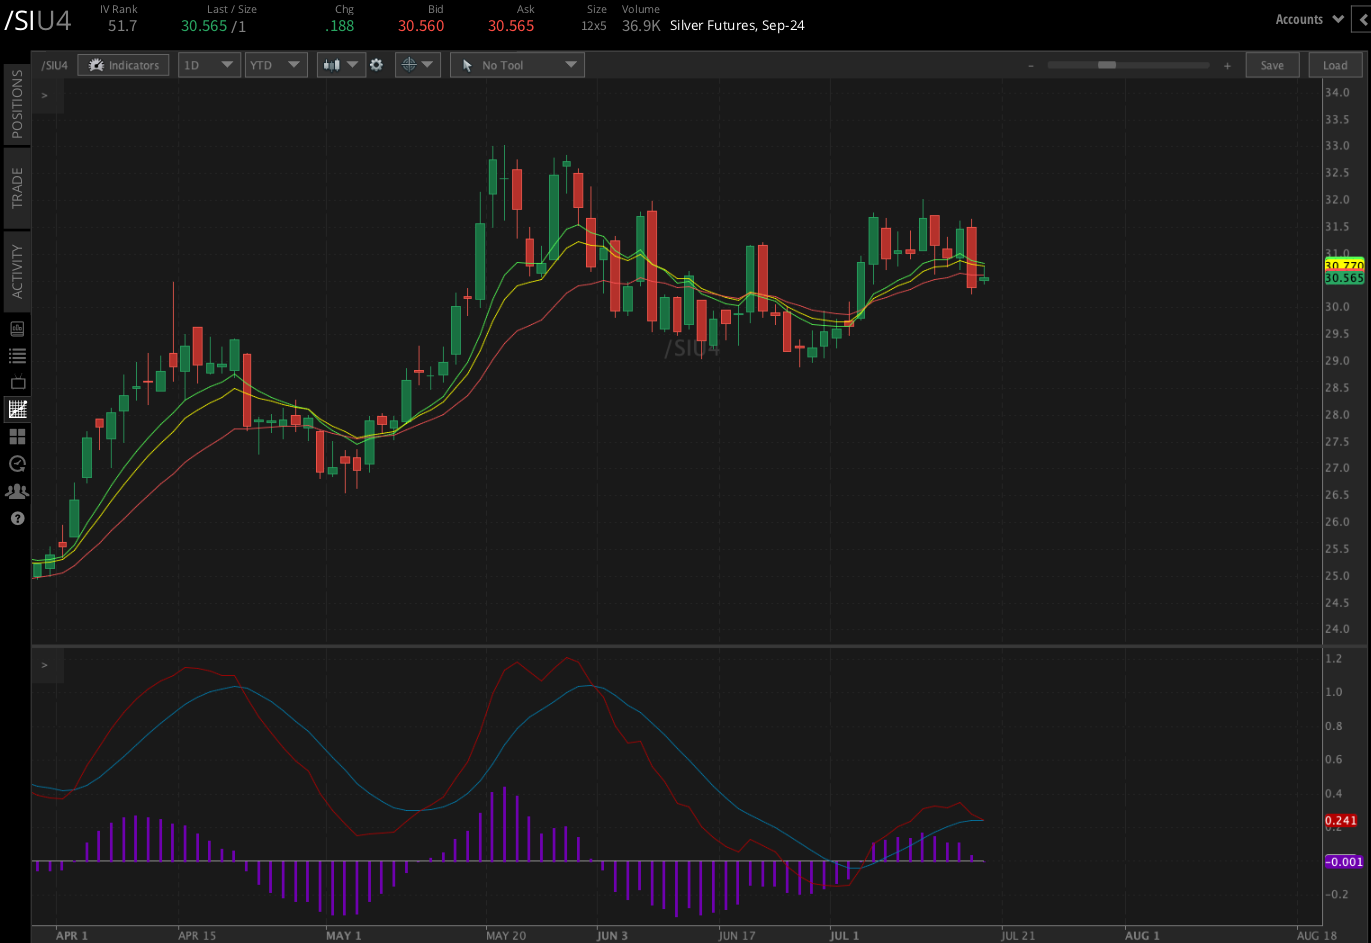This screenshot has height=943, width=1371.
Task: Click the help question mark icon
Action: coord(17,518)
